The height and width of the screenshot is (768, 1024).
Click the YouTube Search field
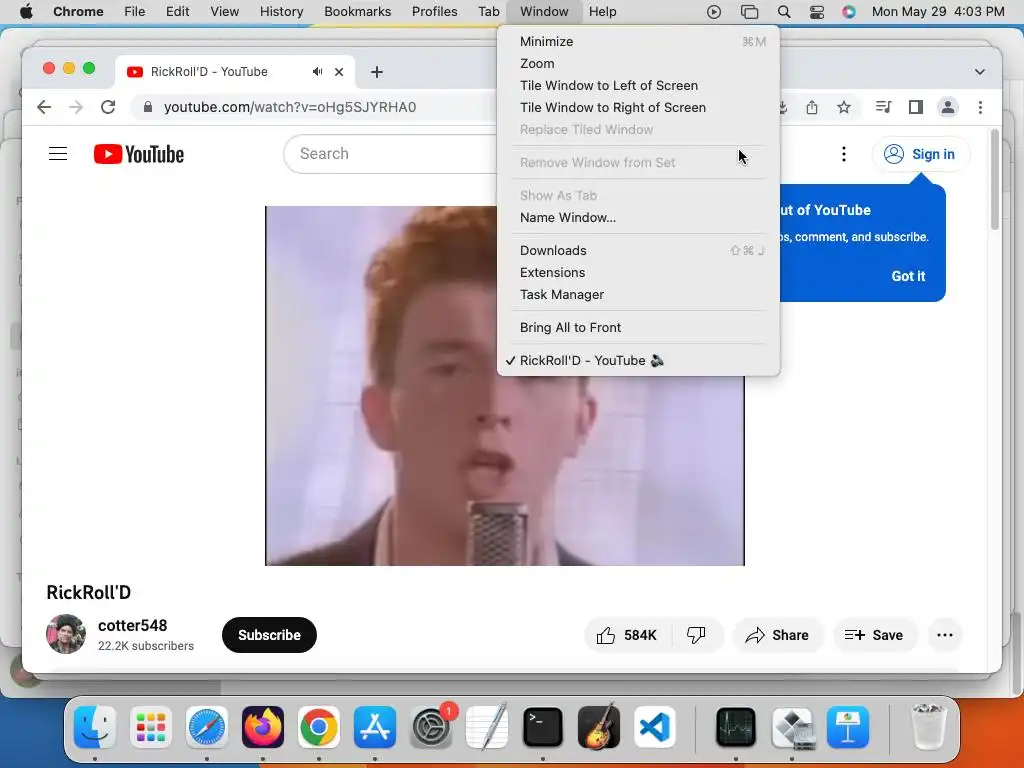click(390, 154)
